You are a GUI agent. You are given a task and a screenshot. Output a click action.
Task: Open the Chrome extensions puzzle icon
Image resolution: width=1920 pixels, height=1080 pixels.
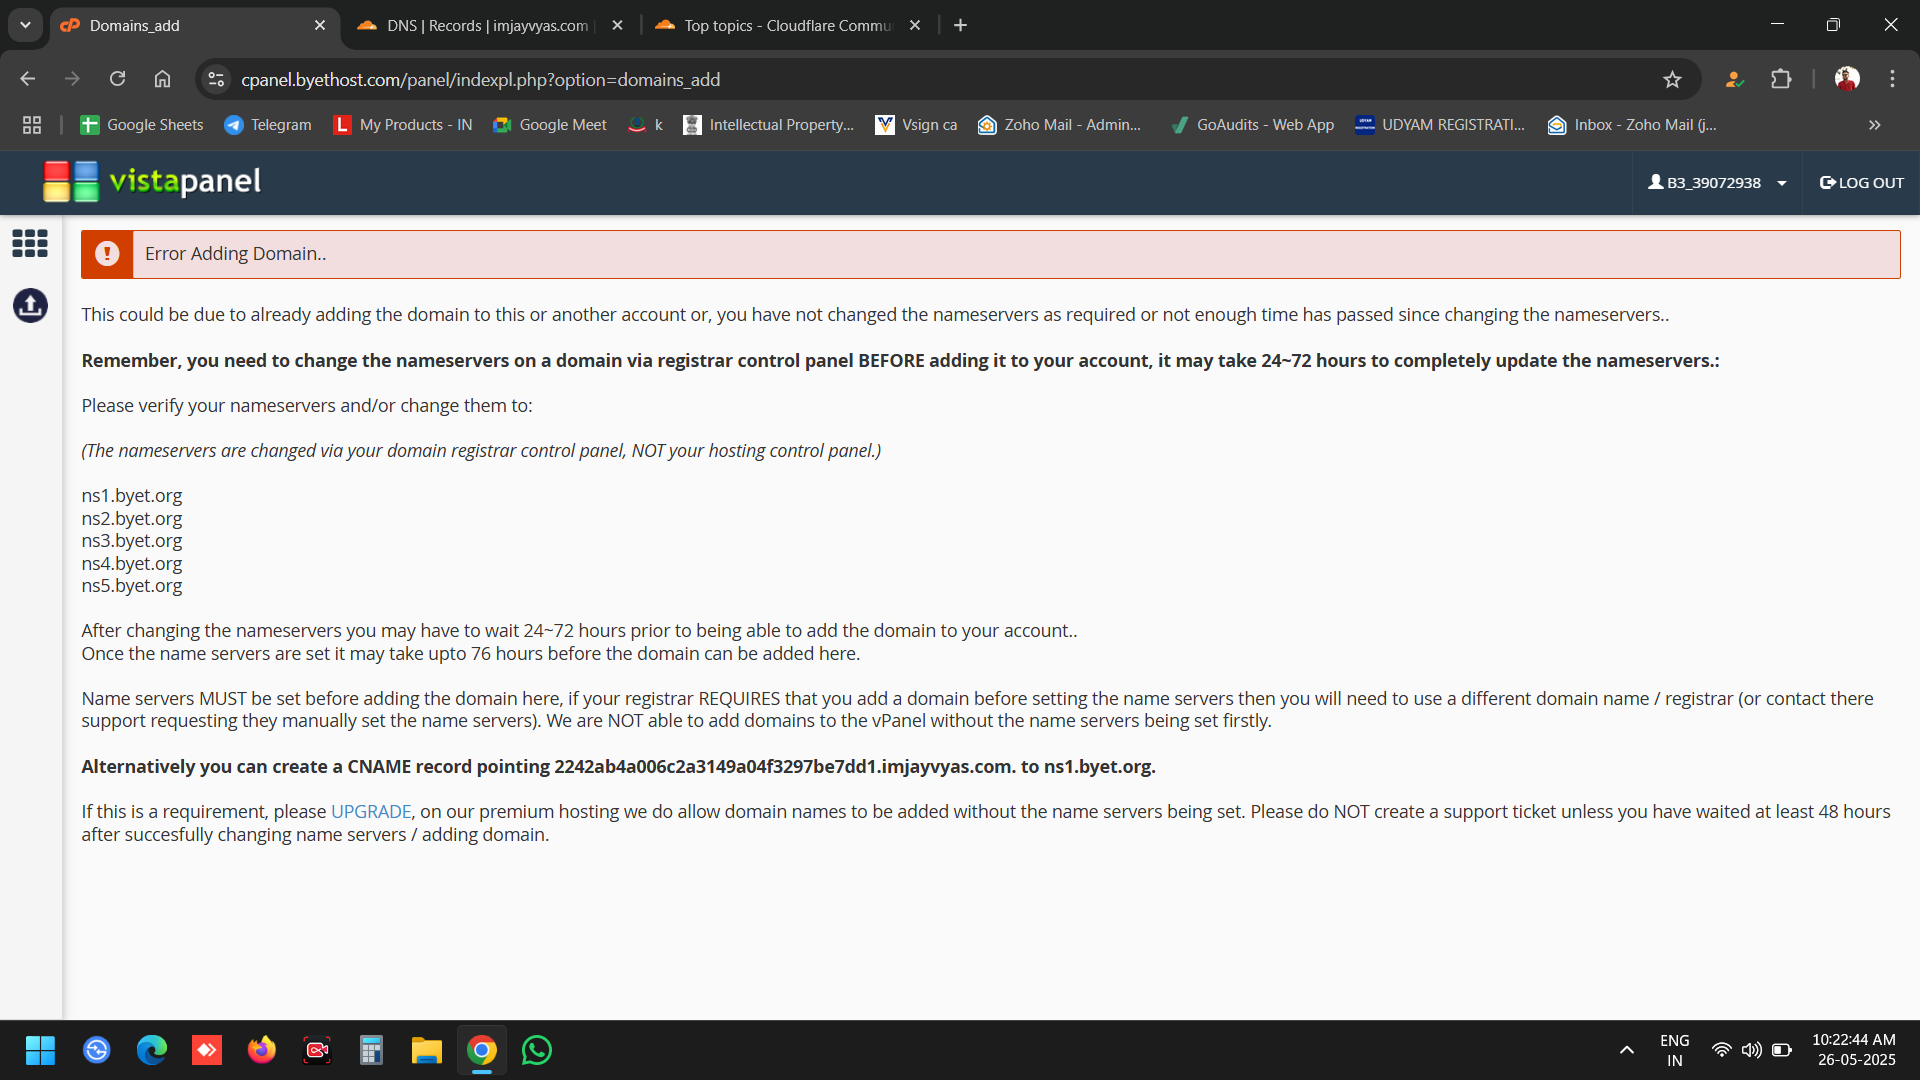1781,79
